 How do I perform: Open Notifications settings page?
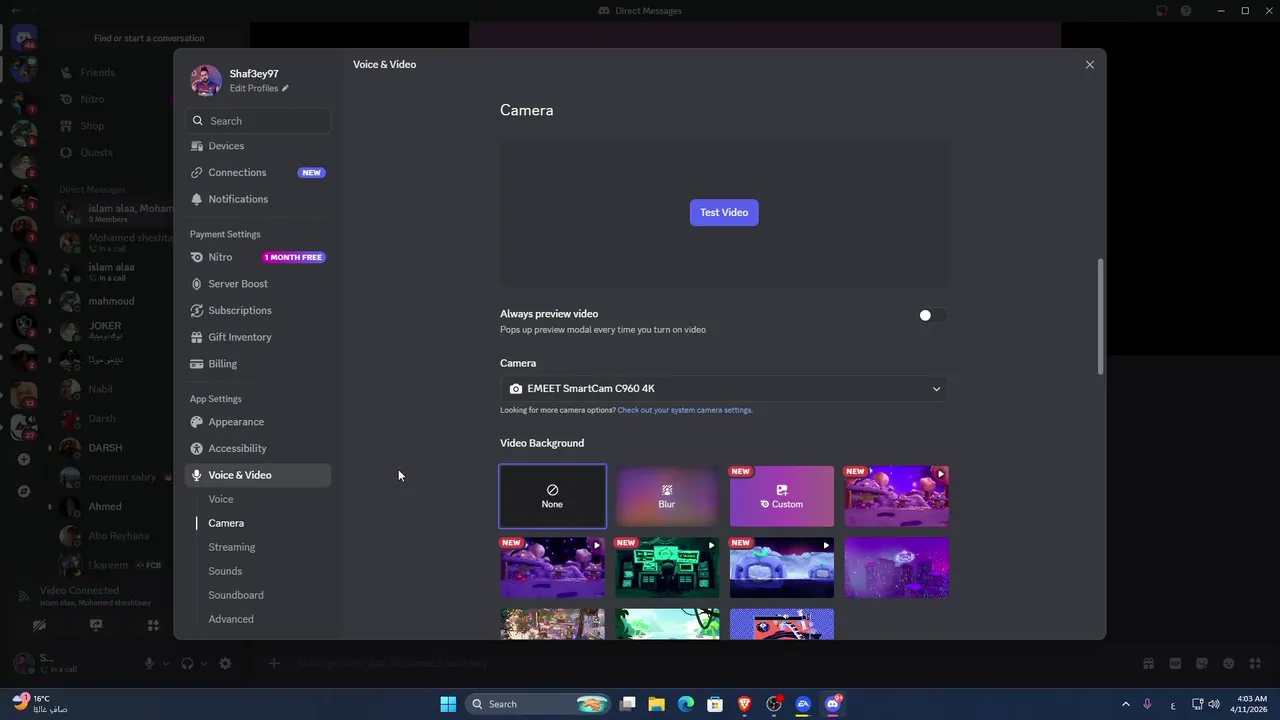[x=258, y=199]
